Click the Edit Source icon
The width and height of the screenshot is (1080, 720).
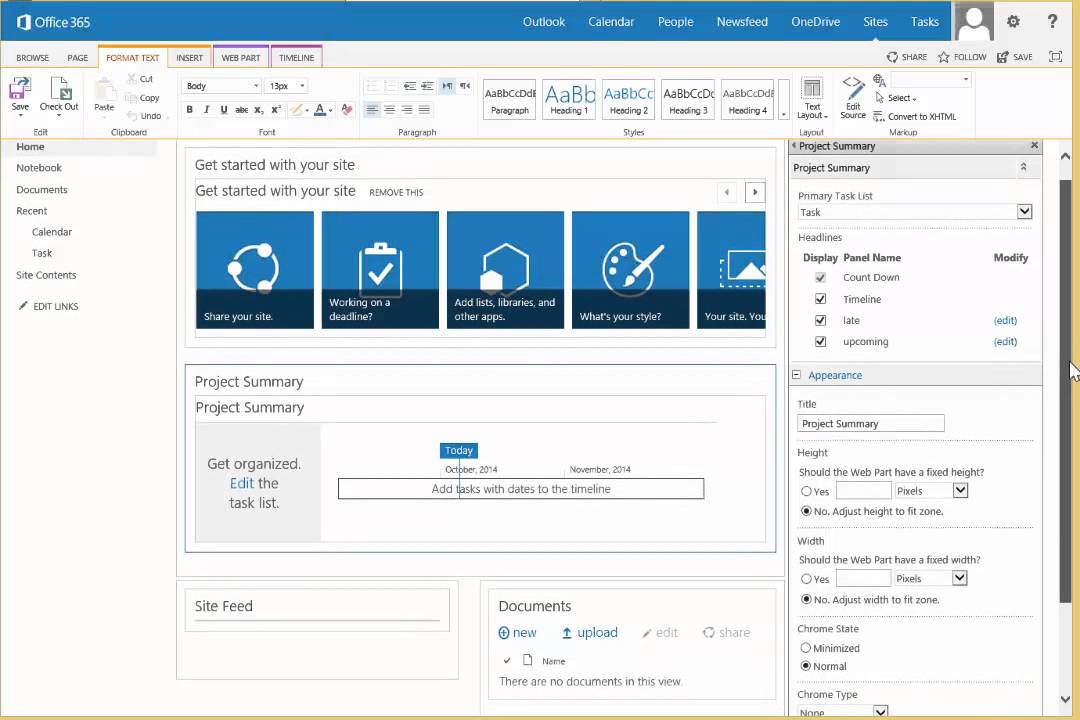point(853,98)
